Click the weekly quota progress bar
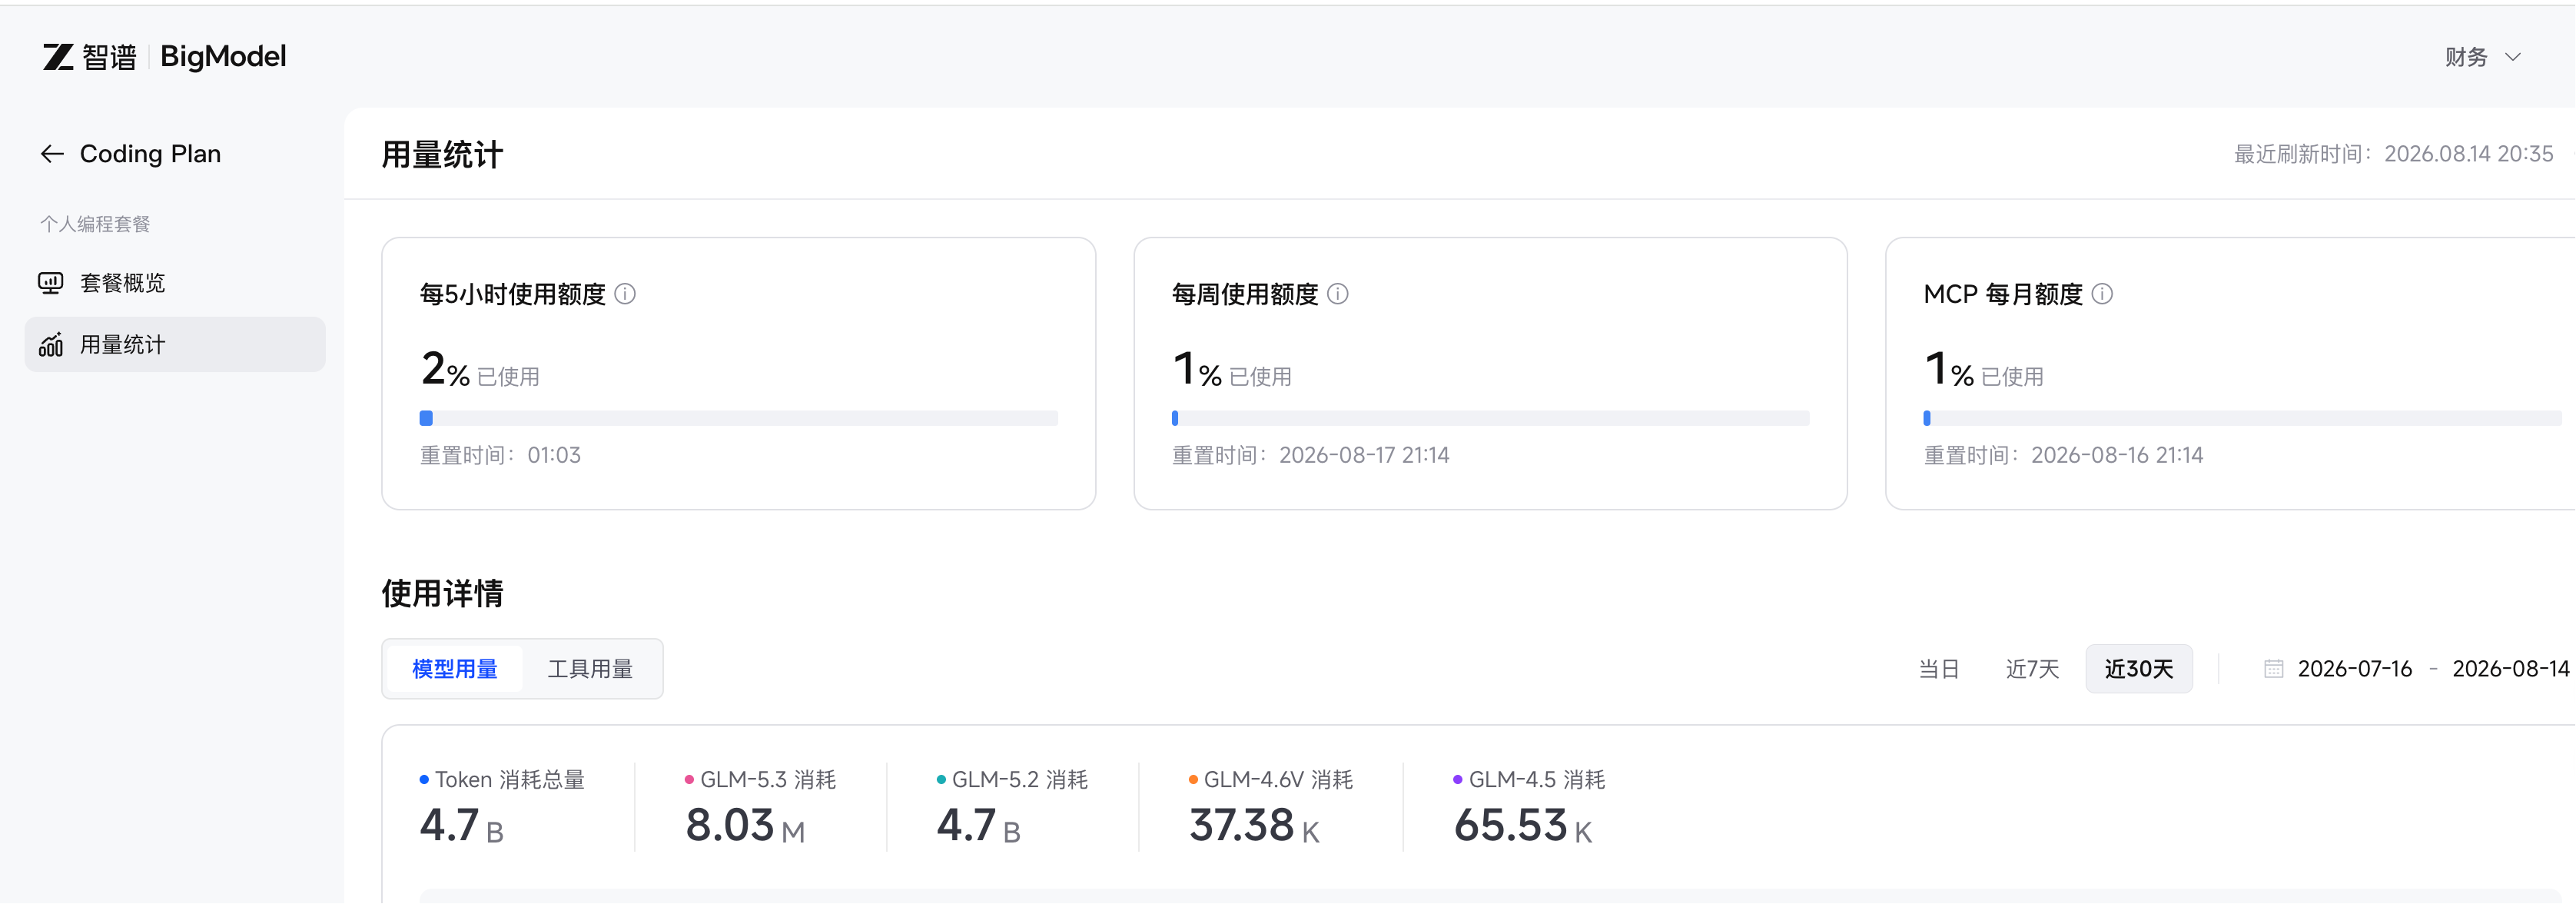The height and width of the screenshot is (904, 2576). pos(1491,418)
